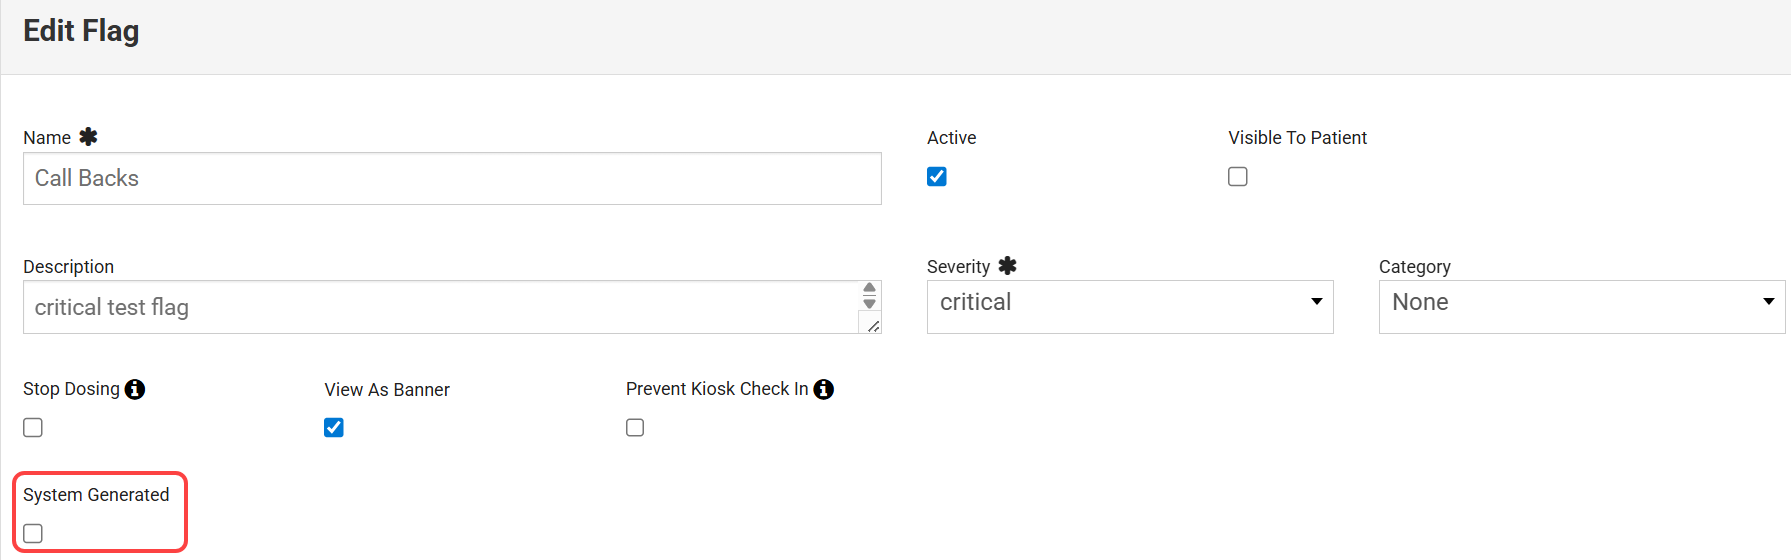Click the System Generated label text
The height and width of the screenshot is (560, 1791).
click(96, 495)
